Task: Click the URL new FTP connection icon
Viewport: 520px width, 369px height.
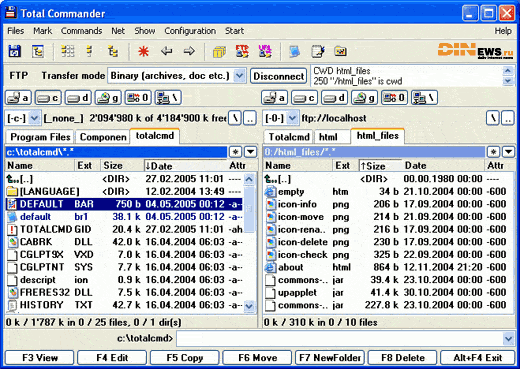Action: tap(265, 51)
